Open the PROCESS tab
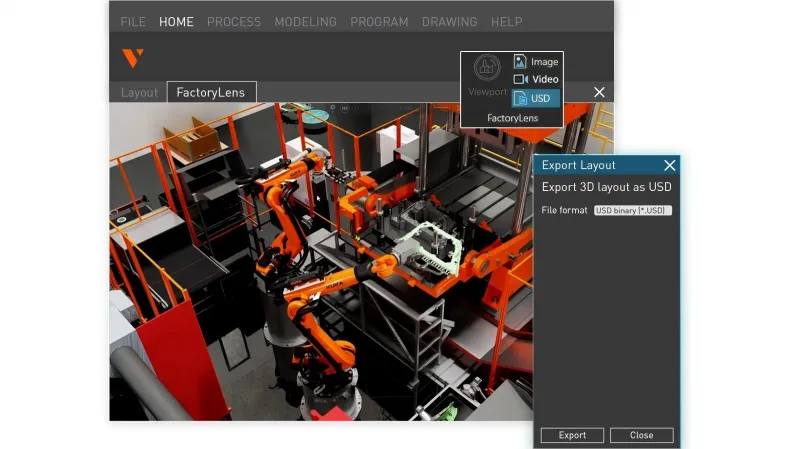The width and height of the screenshot is (800, 449). [x=234, y=22]
